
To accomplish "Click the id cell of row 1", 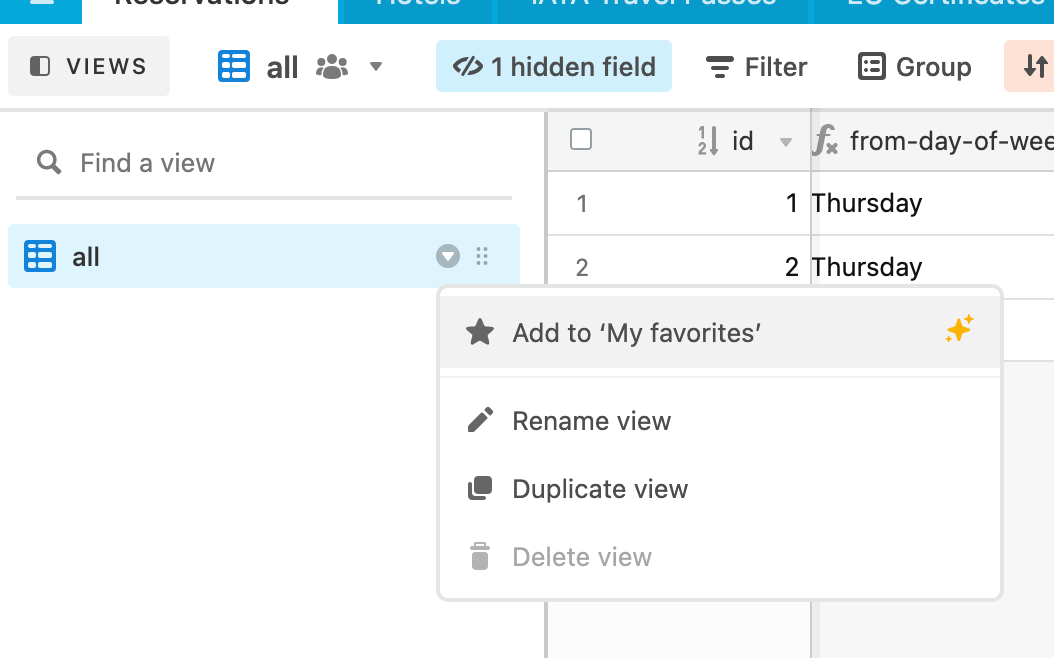I will [680, 203].
